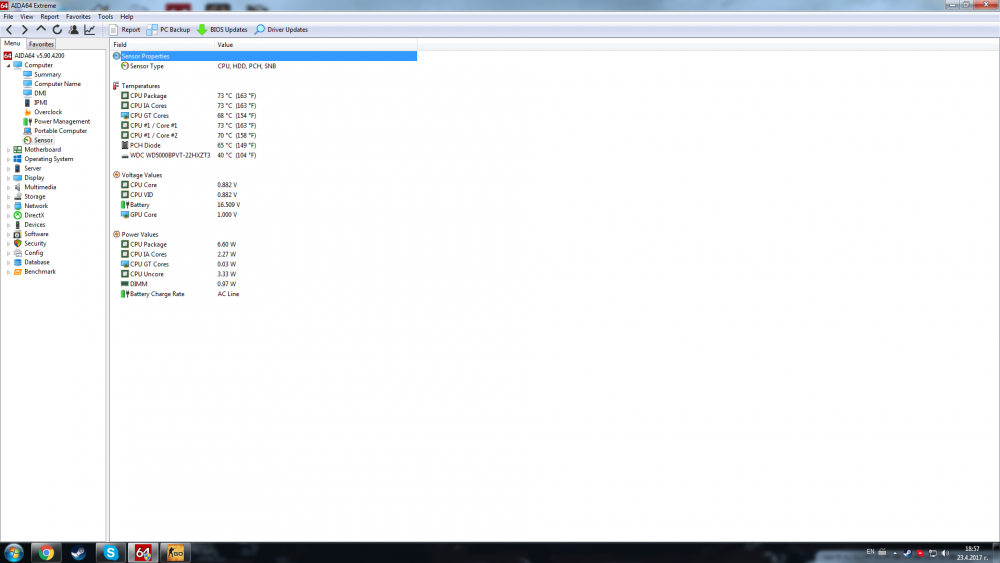Select the CPU Uncore power row

pos(264,274)
